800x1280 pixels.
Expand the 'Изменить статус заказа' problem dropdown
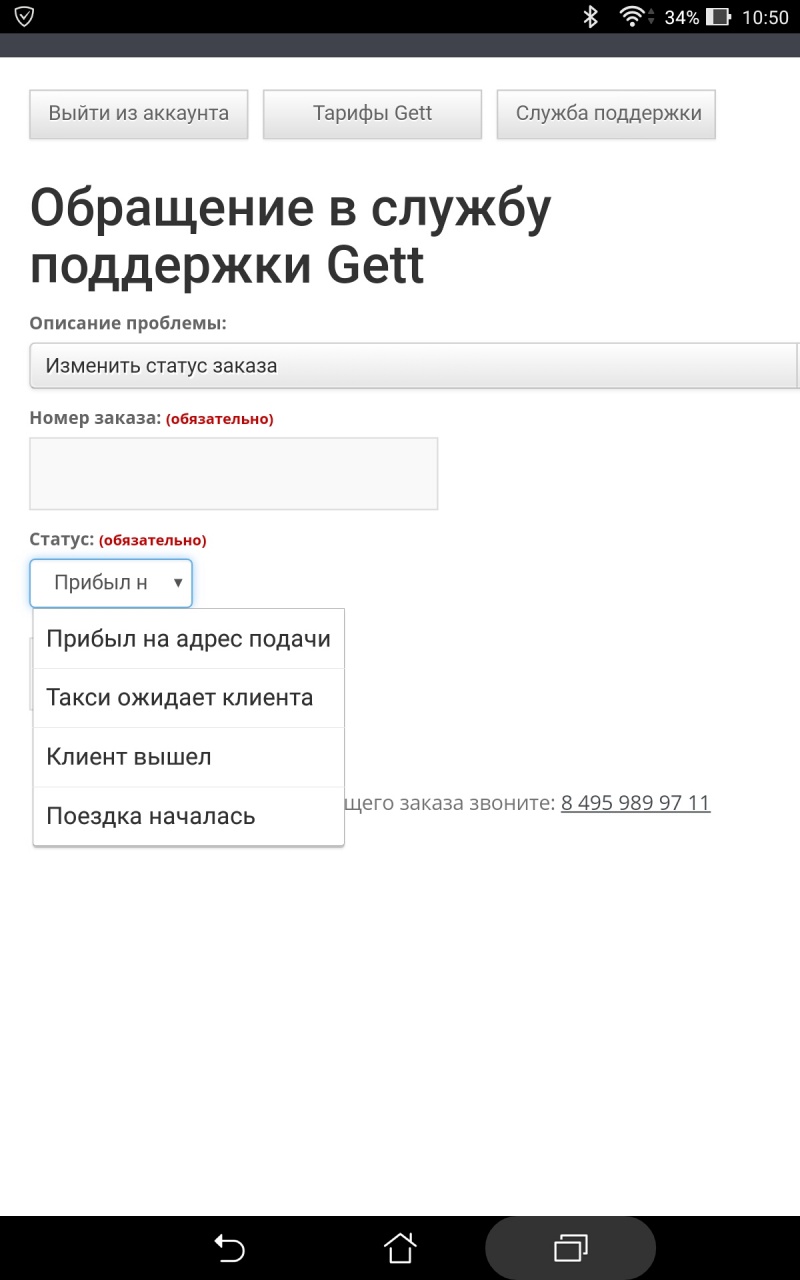[x=414, y=366]
